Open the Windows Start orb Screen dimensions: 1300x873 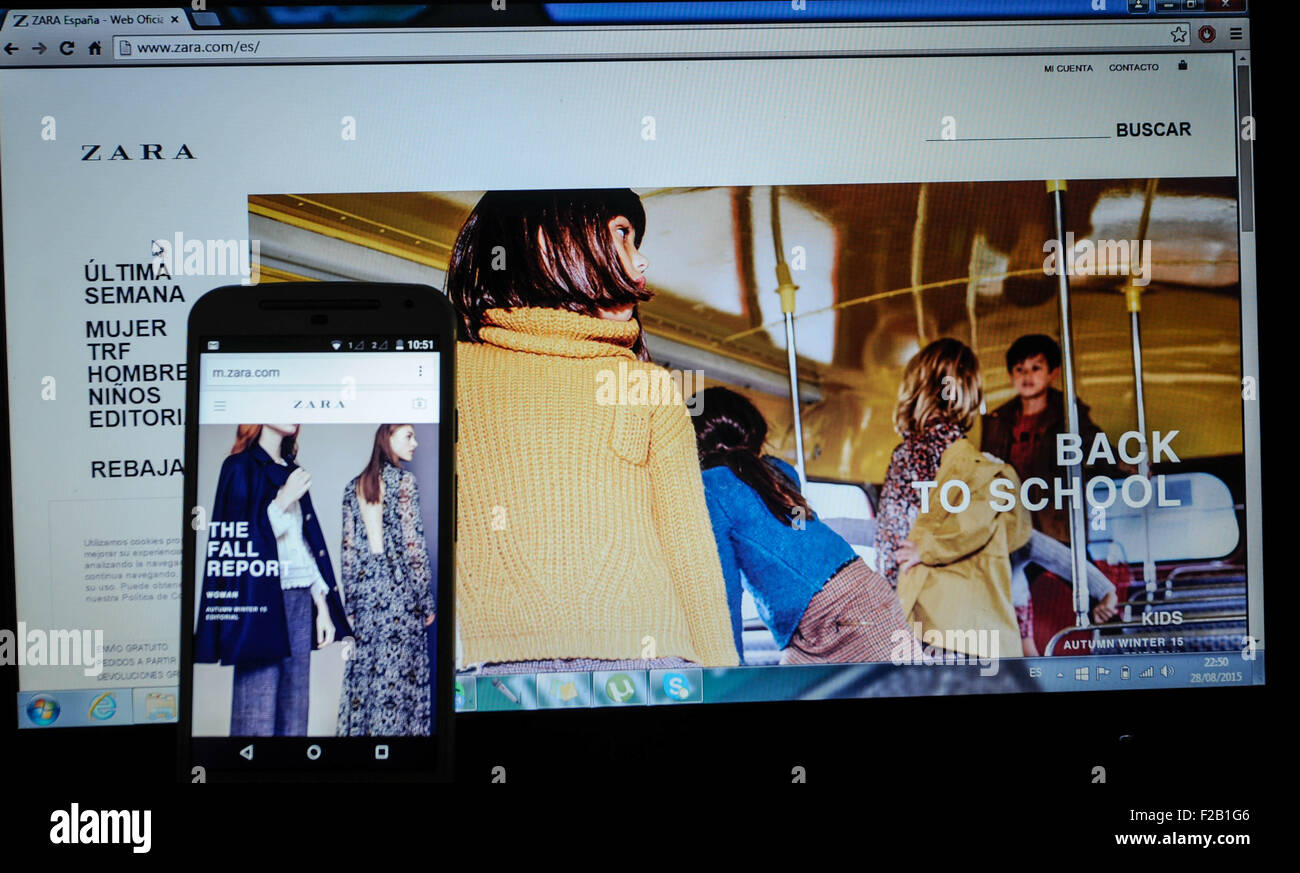42,710
